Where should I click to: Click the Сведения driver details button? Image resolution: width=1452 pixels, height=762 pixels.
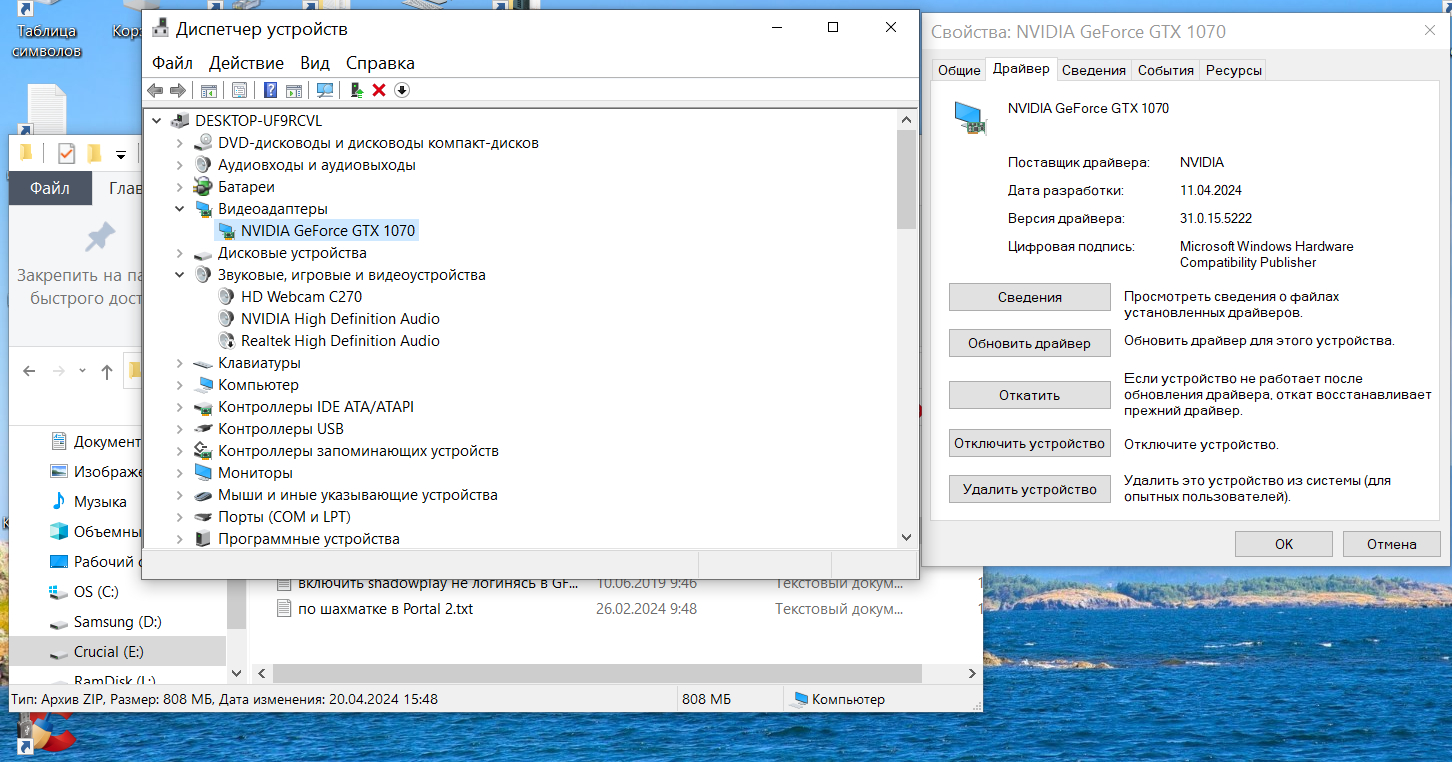tap(1030, 297)
